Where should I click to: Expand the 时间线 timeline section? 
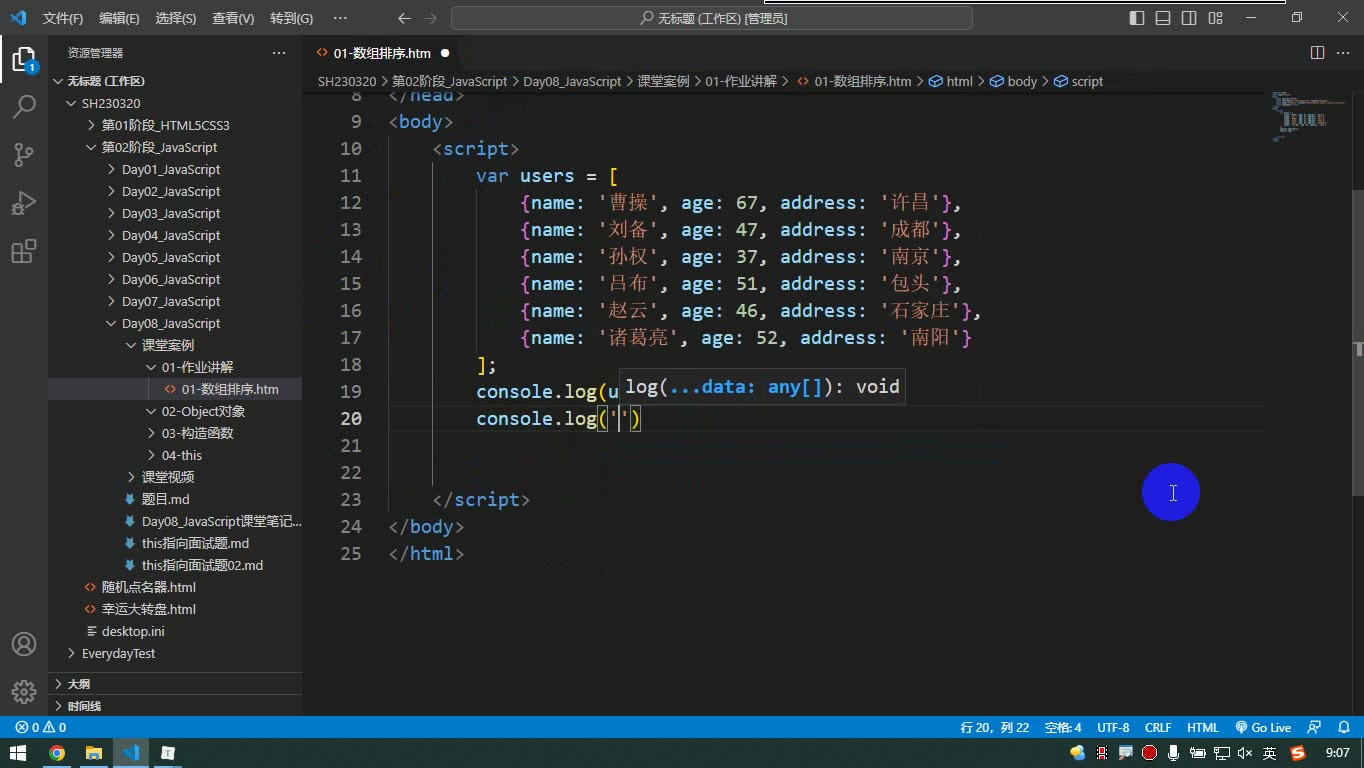pyautogui.click(x=175, y=706)
